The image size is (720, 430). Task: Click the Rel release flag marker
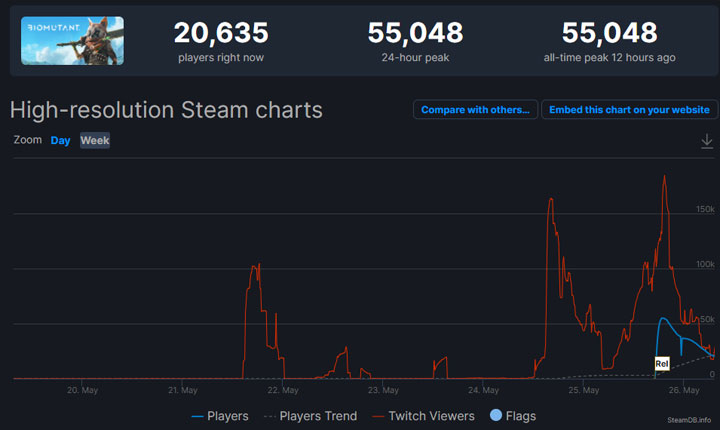(x=661, y=363)
